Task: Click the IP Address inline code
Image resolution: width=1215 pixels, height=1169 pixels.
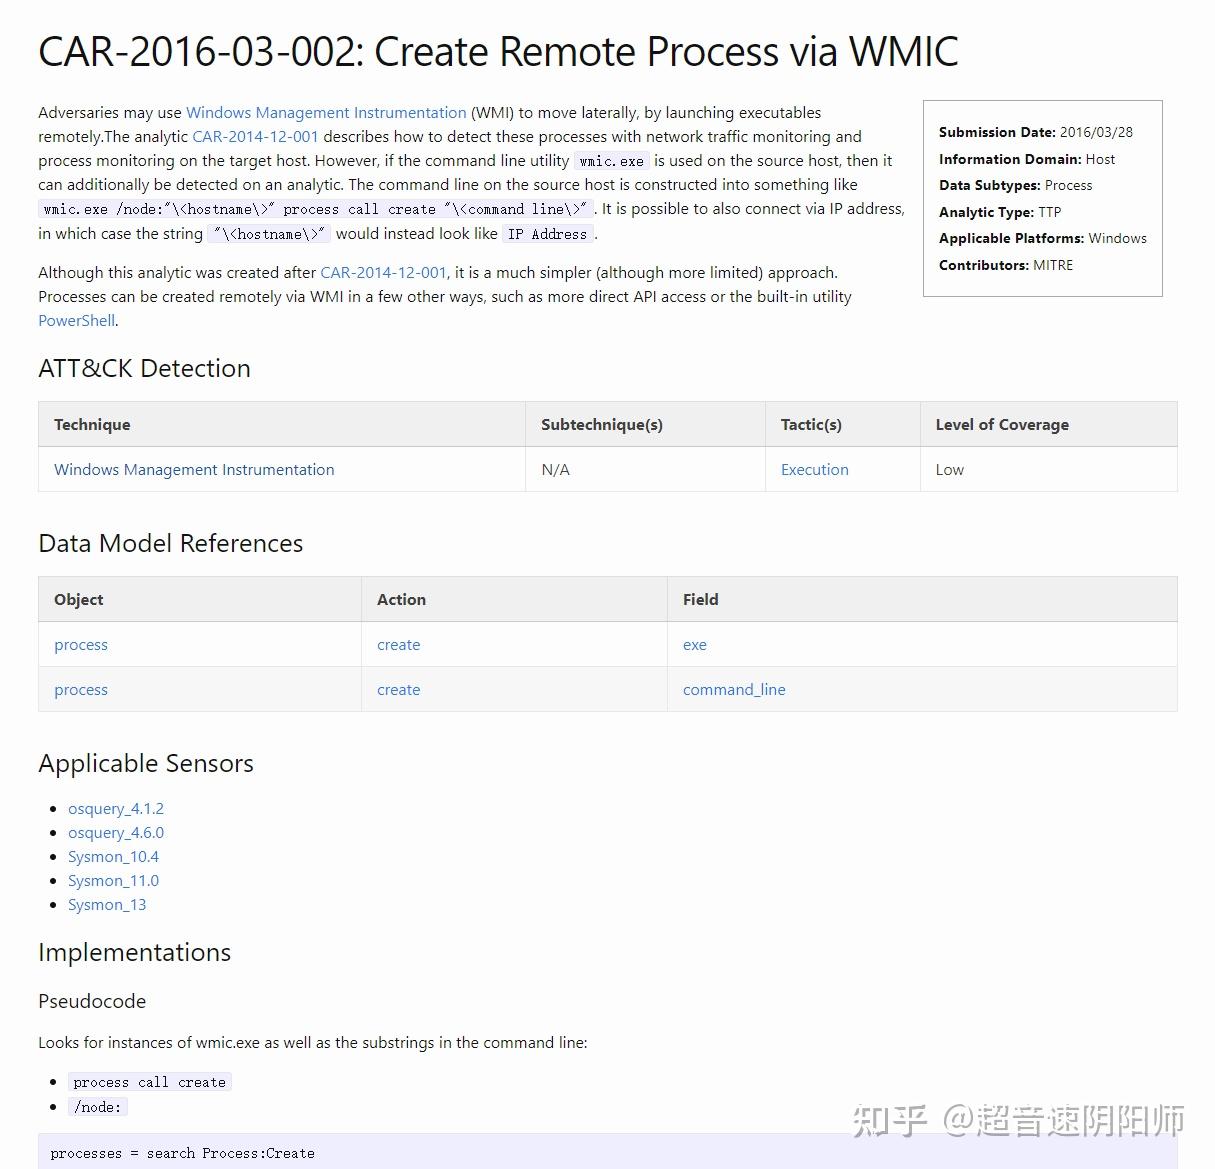Action: tap(548, 234)
